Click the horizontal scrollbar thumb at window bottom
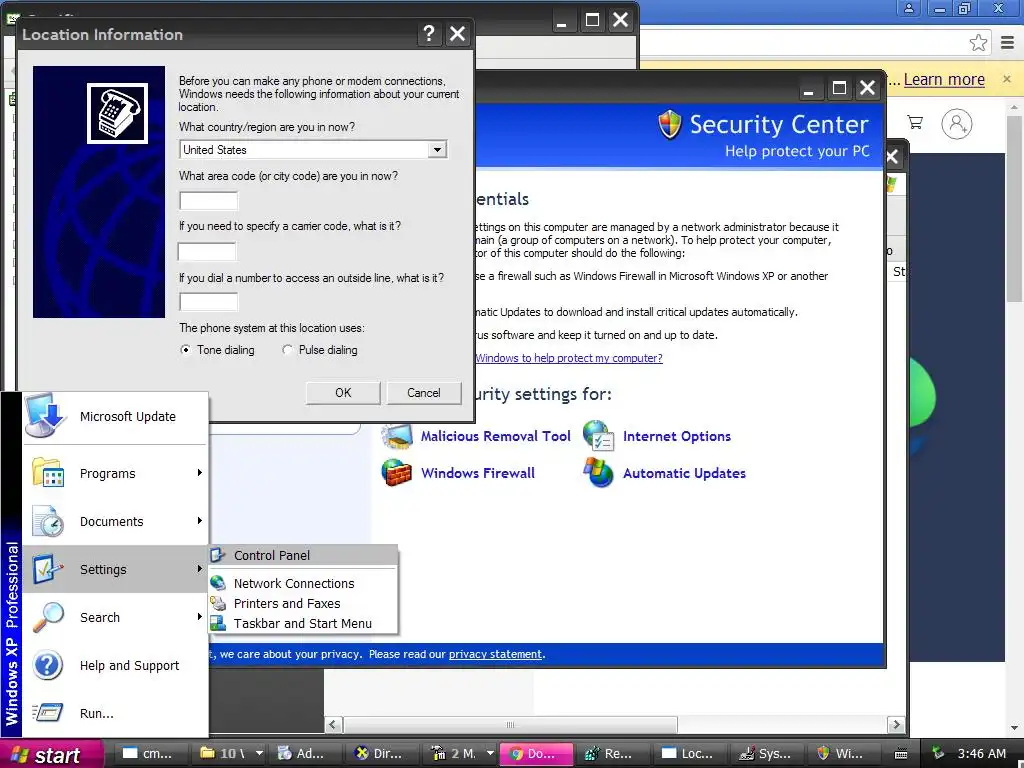This screenshot has width=1024, height=768. pos(511,724)
